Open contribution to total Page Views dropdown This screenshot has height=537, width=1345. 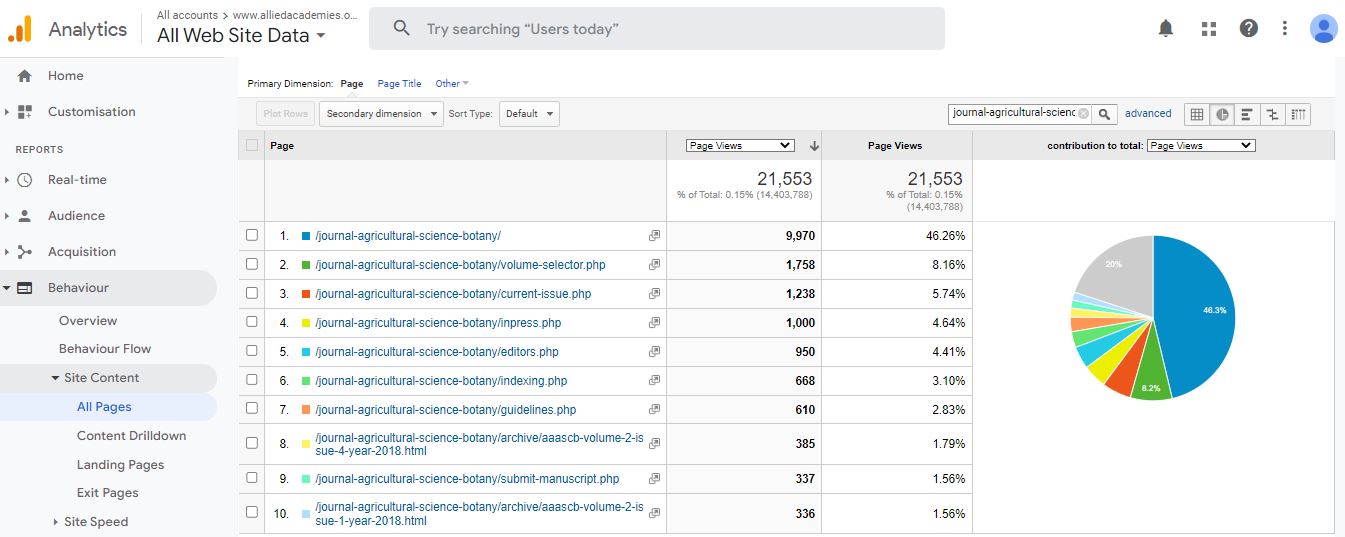(x=1199, y=146)
